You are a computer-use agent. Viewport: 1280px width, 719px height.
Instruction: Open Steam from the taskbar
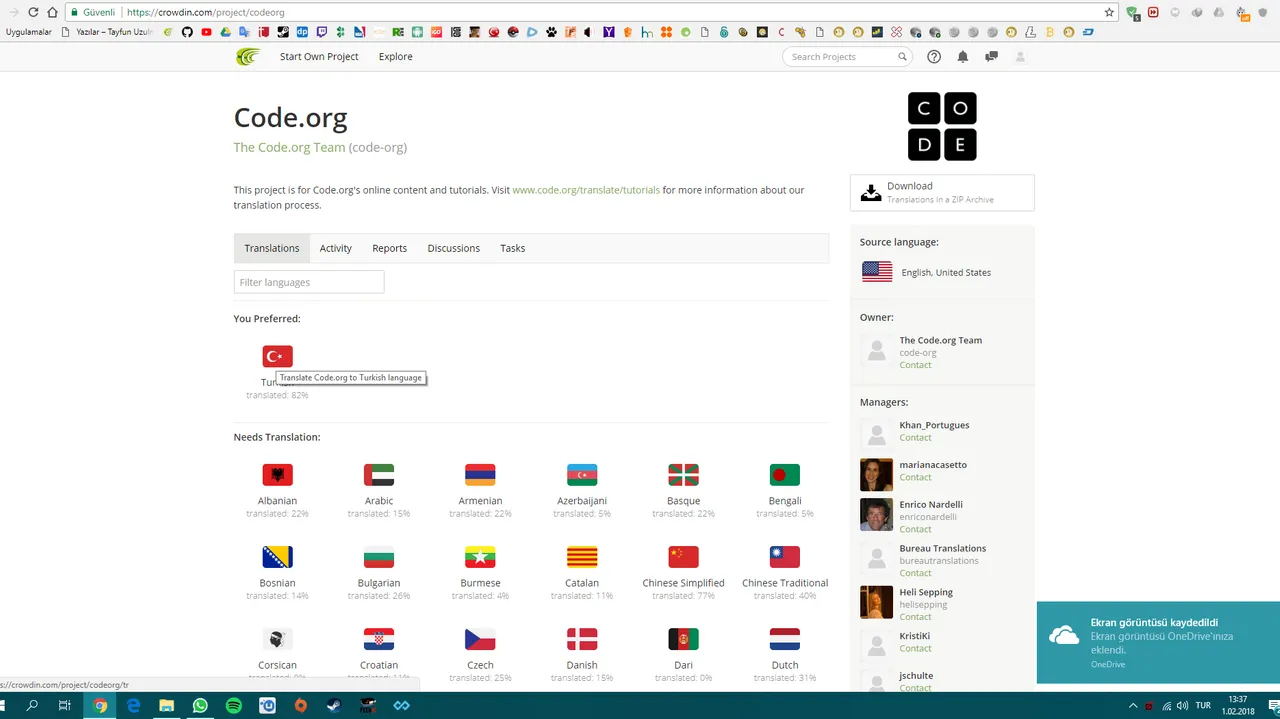(335, 705)
